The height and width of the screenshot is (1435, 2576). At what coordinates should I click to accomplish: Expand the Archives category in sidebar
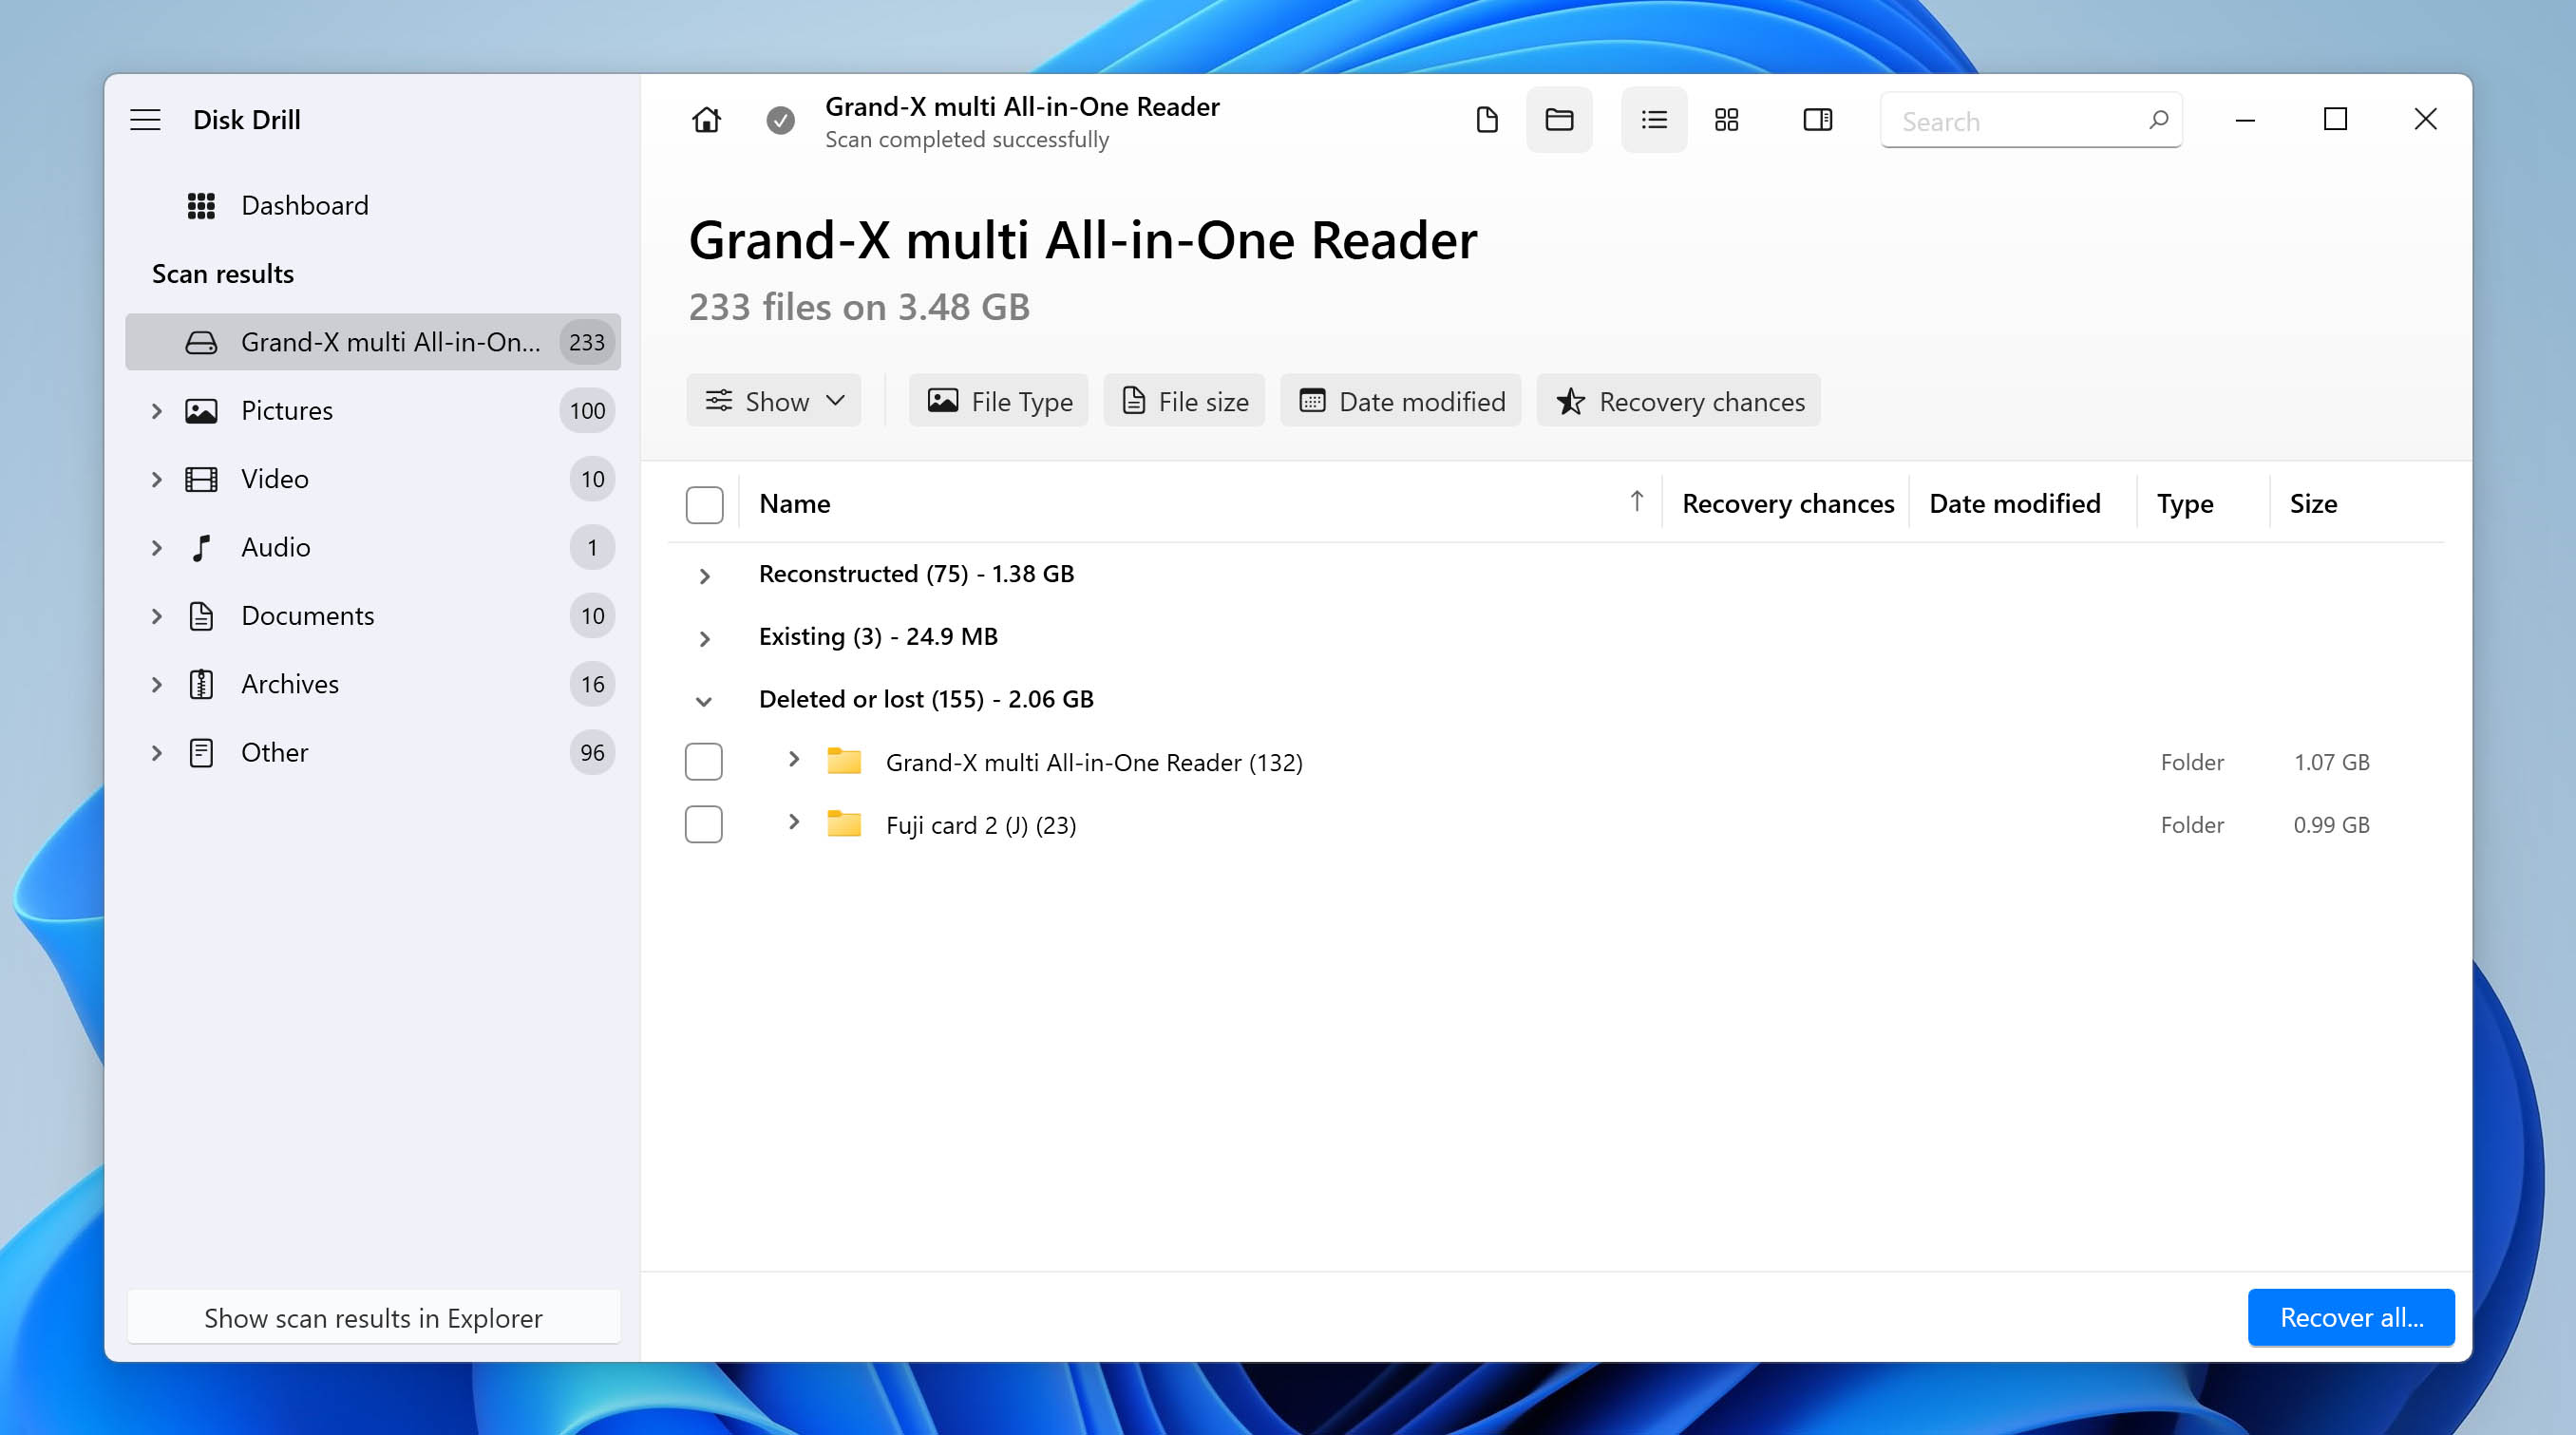pos(156,684)
